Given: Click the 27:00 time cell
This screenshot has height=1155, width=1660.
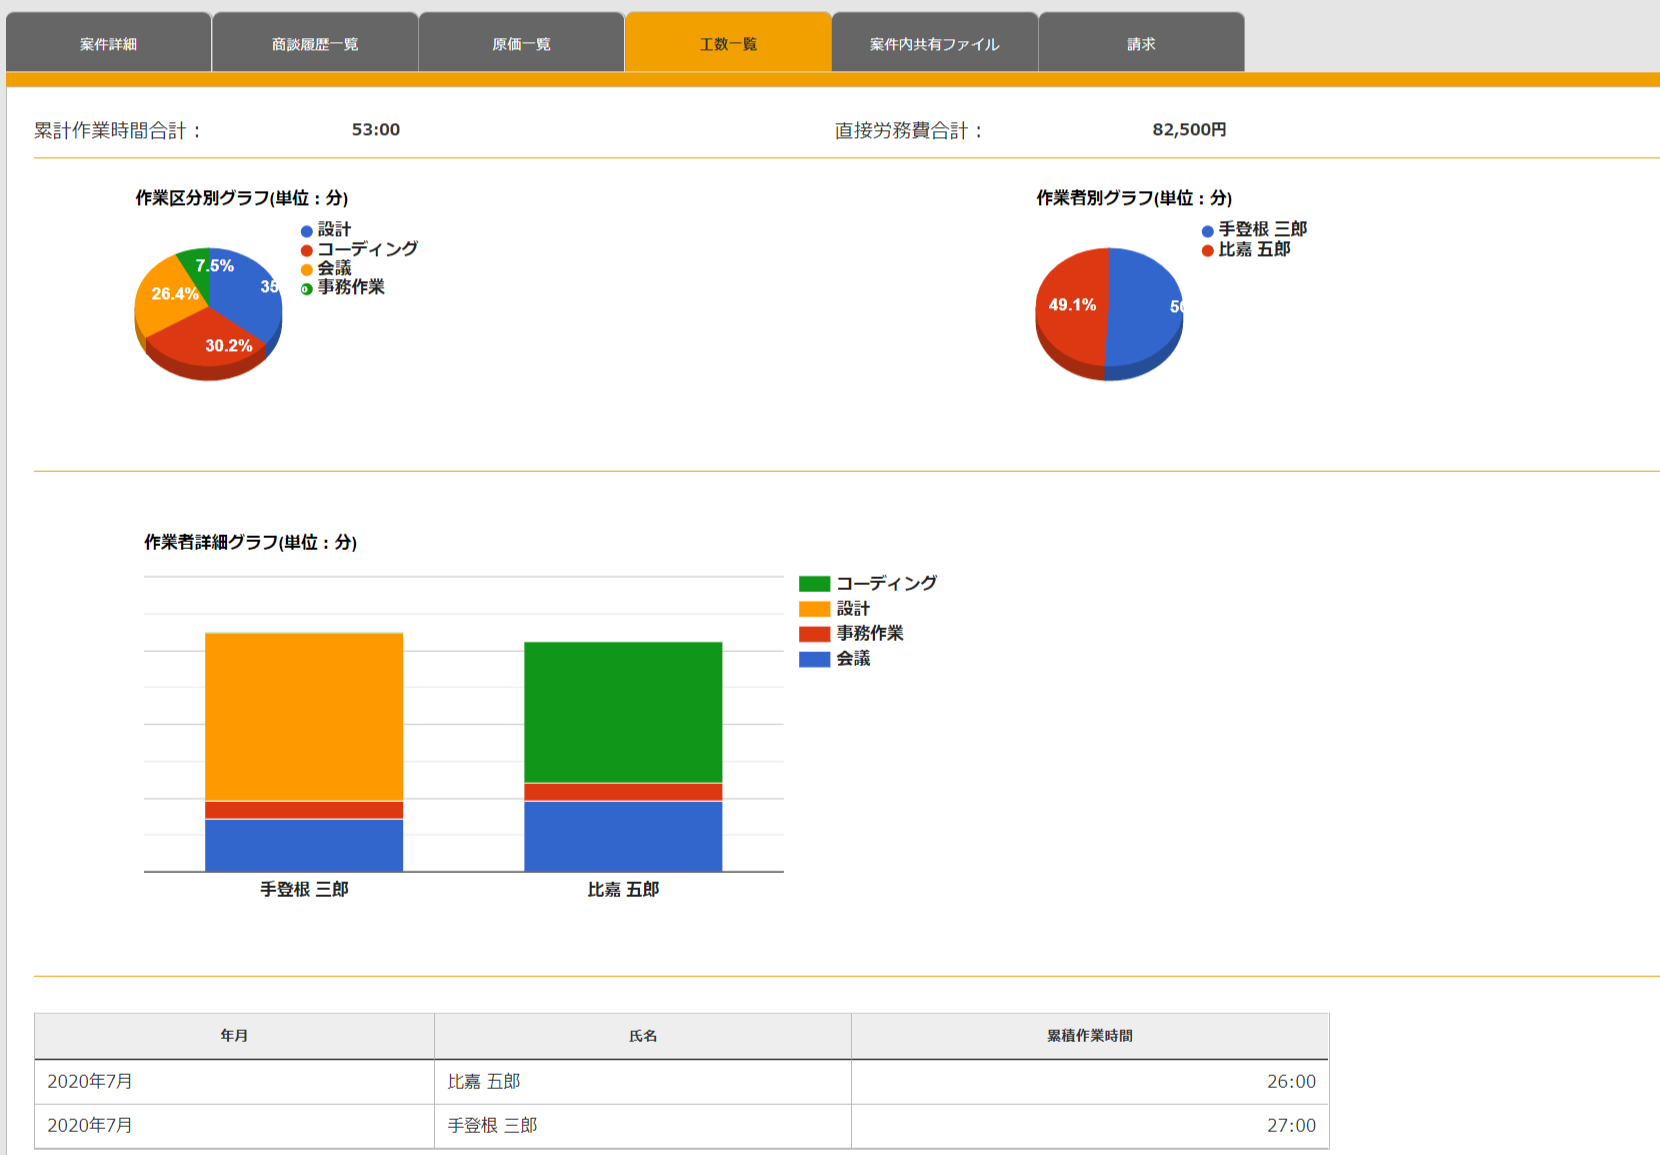Looking at the screenshot, I should point(1090,1126).
